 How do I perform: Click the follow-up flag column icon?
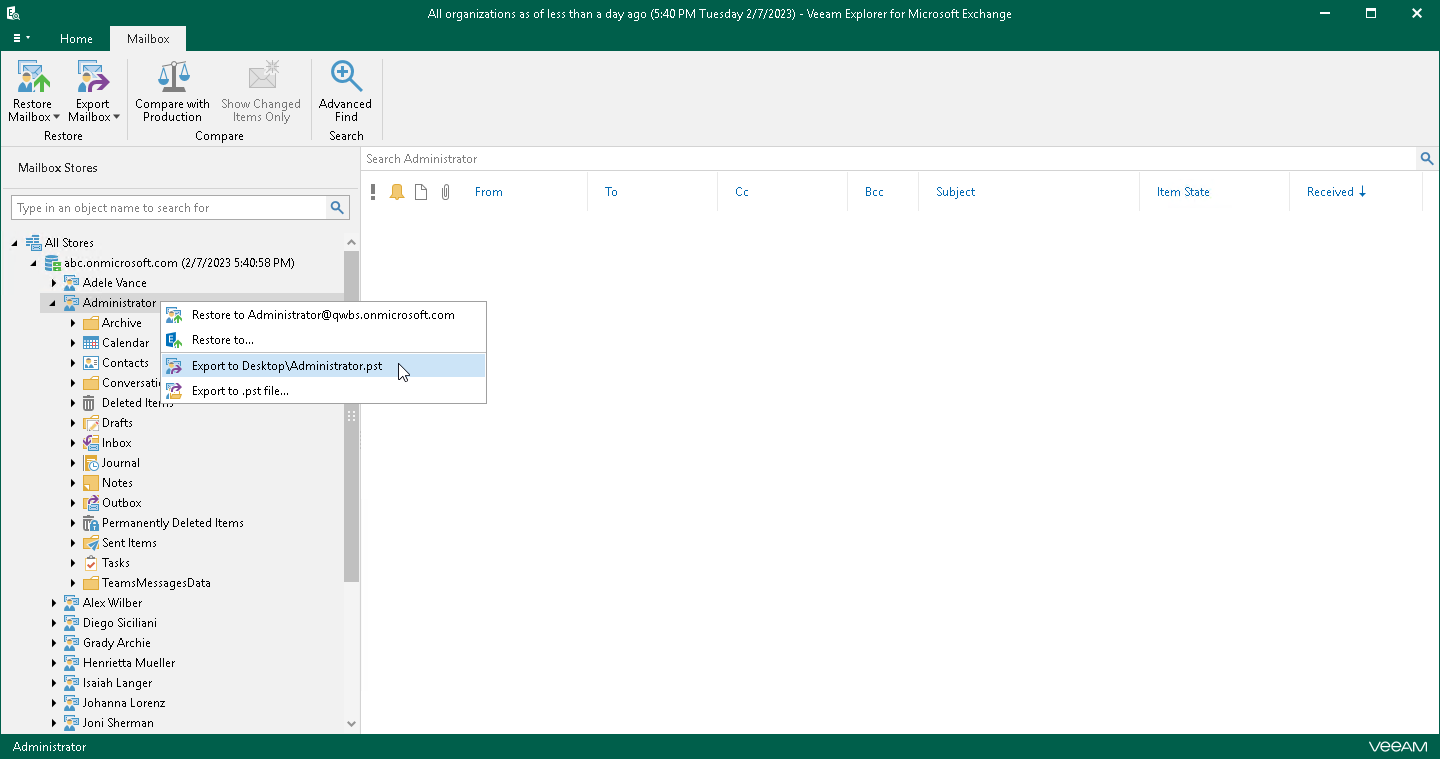(396, 191)
